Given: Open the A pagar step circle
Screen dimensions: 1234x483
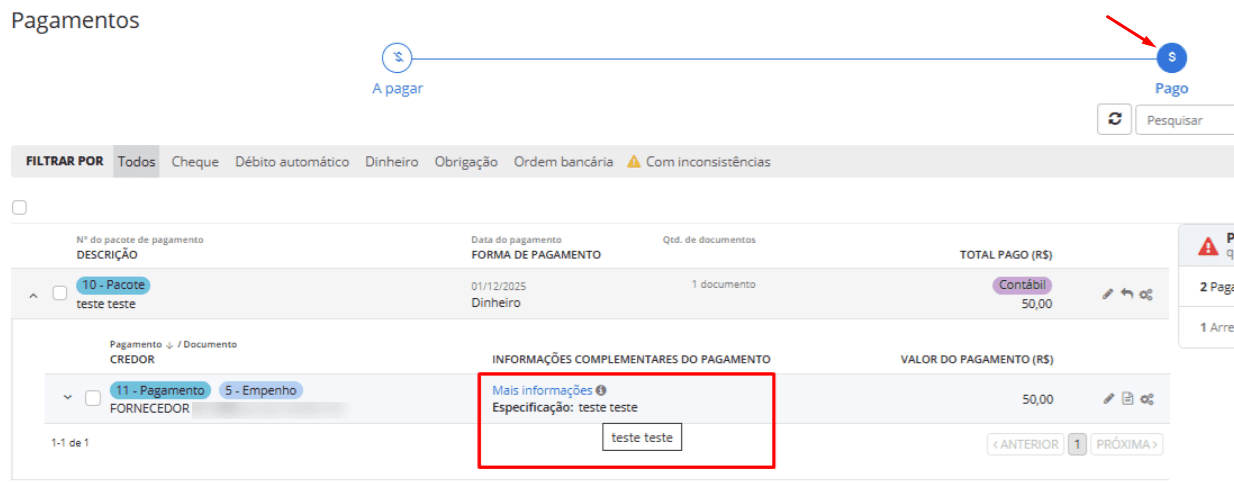Looking at the screenshot, I should (x=397, y=58).
